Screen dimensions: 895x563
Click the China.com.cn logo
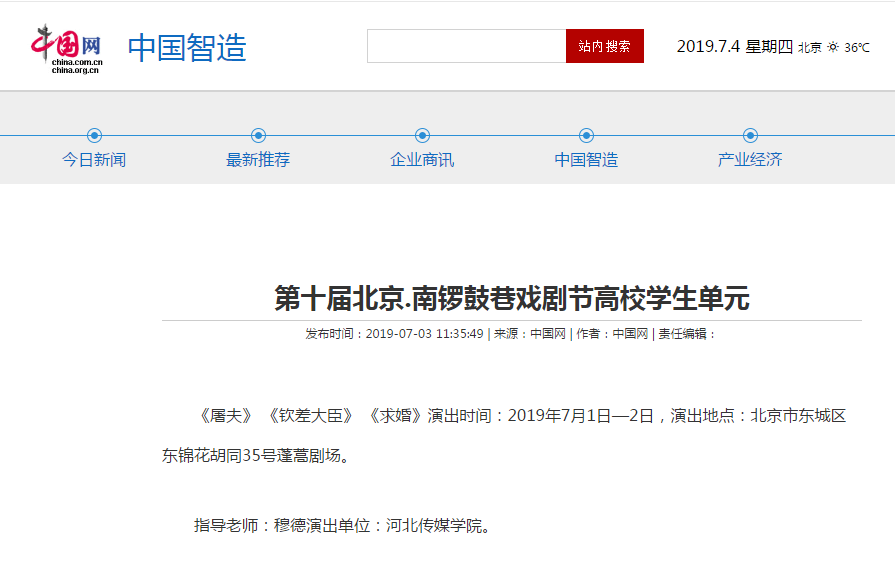coord(67,49)
